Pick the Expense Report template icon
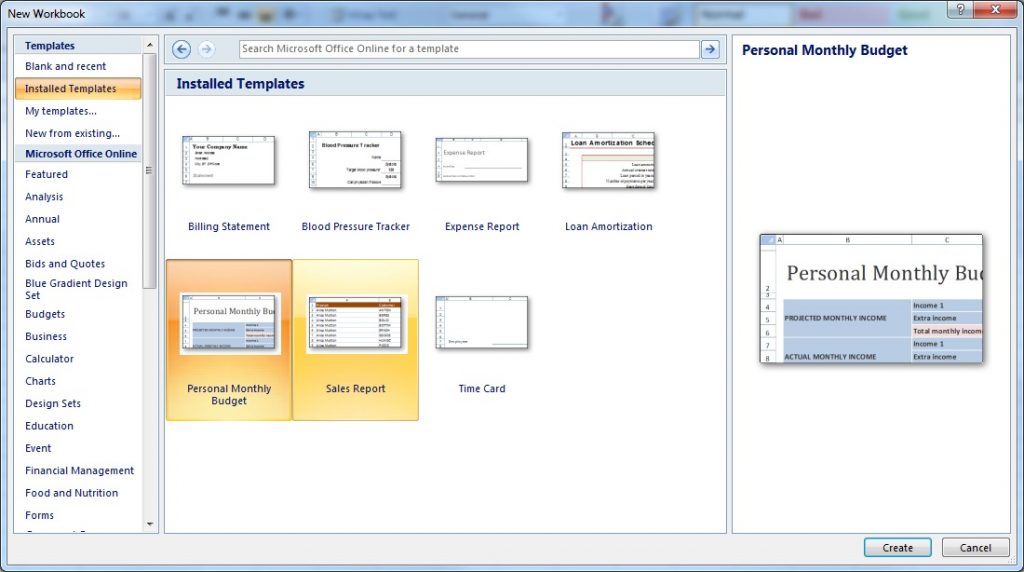This screenshot has width=1024, height=572. coord(482,161)
